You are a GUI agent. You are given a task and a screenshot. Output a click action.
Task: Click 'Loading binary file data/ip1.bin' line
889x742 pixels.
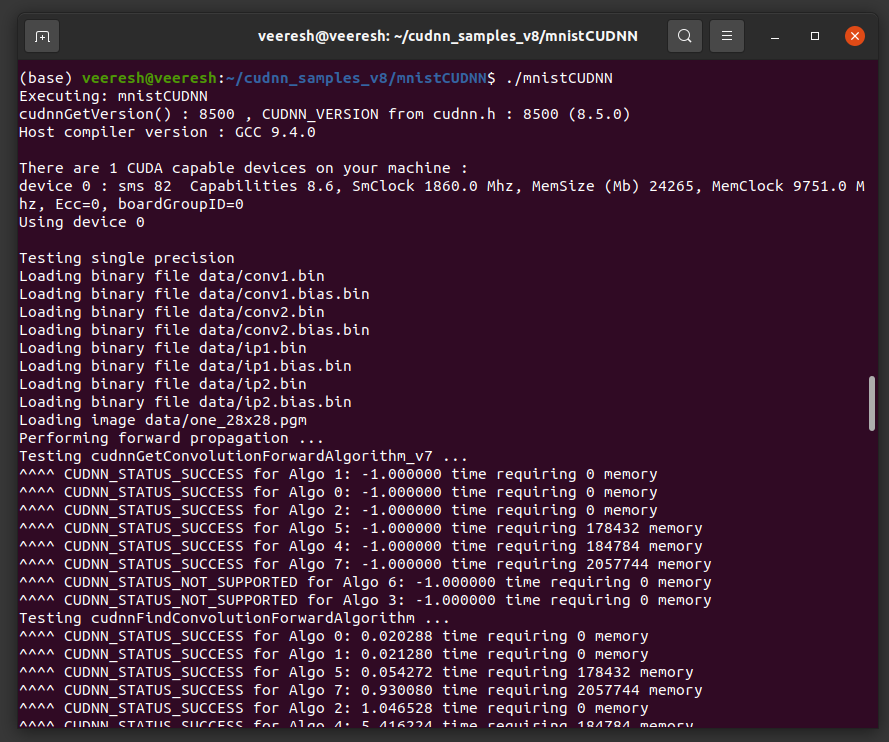coord(163,349)
